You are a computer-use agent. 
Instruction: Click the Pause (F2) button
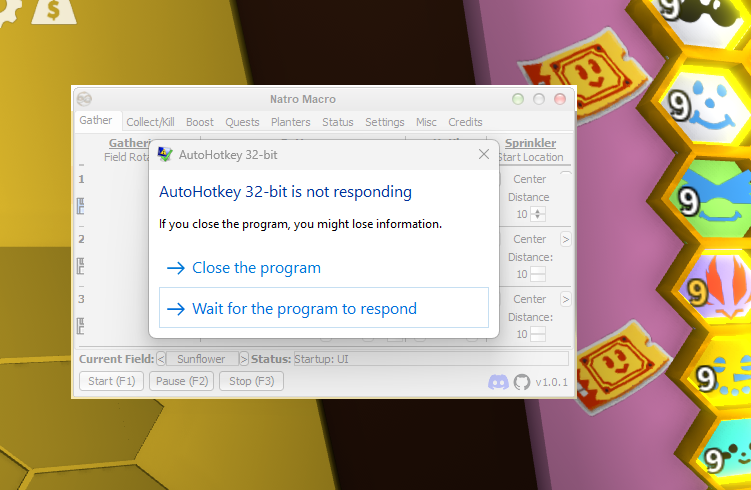tap(182, 381)
